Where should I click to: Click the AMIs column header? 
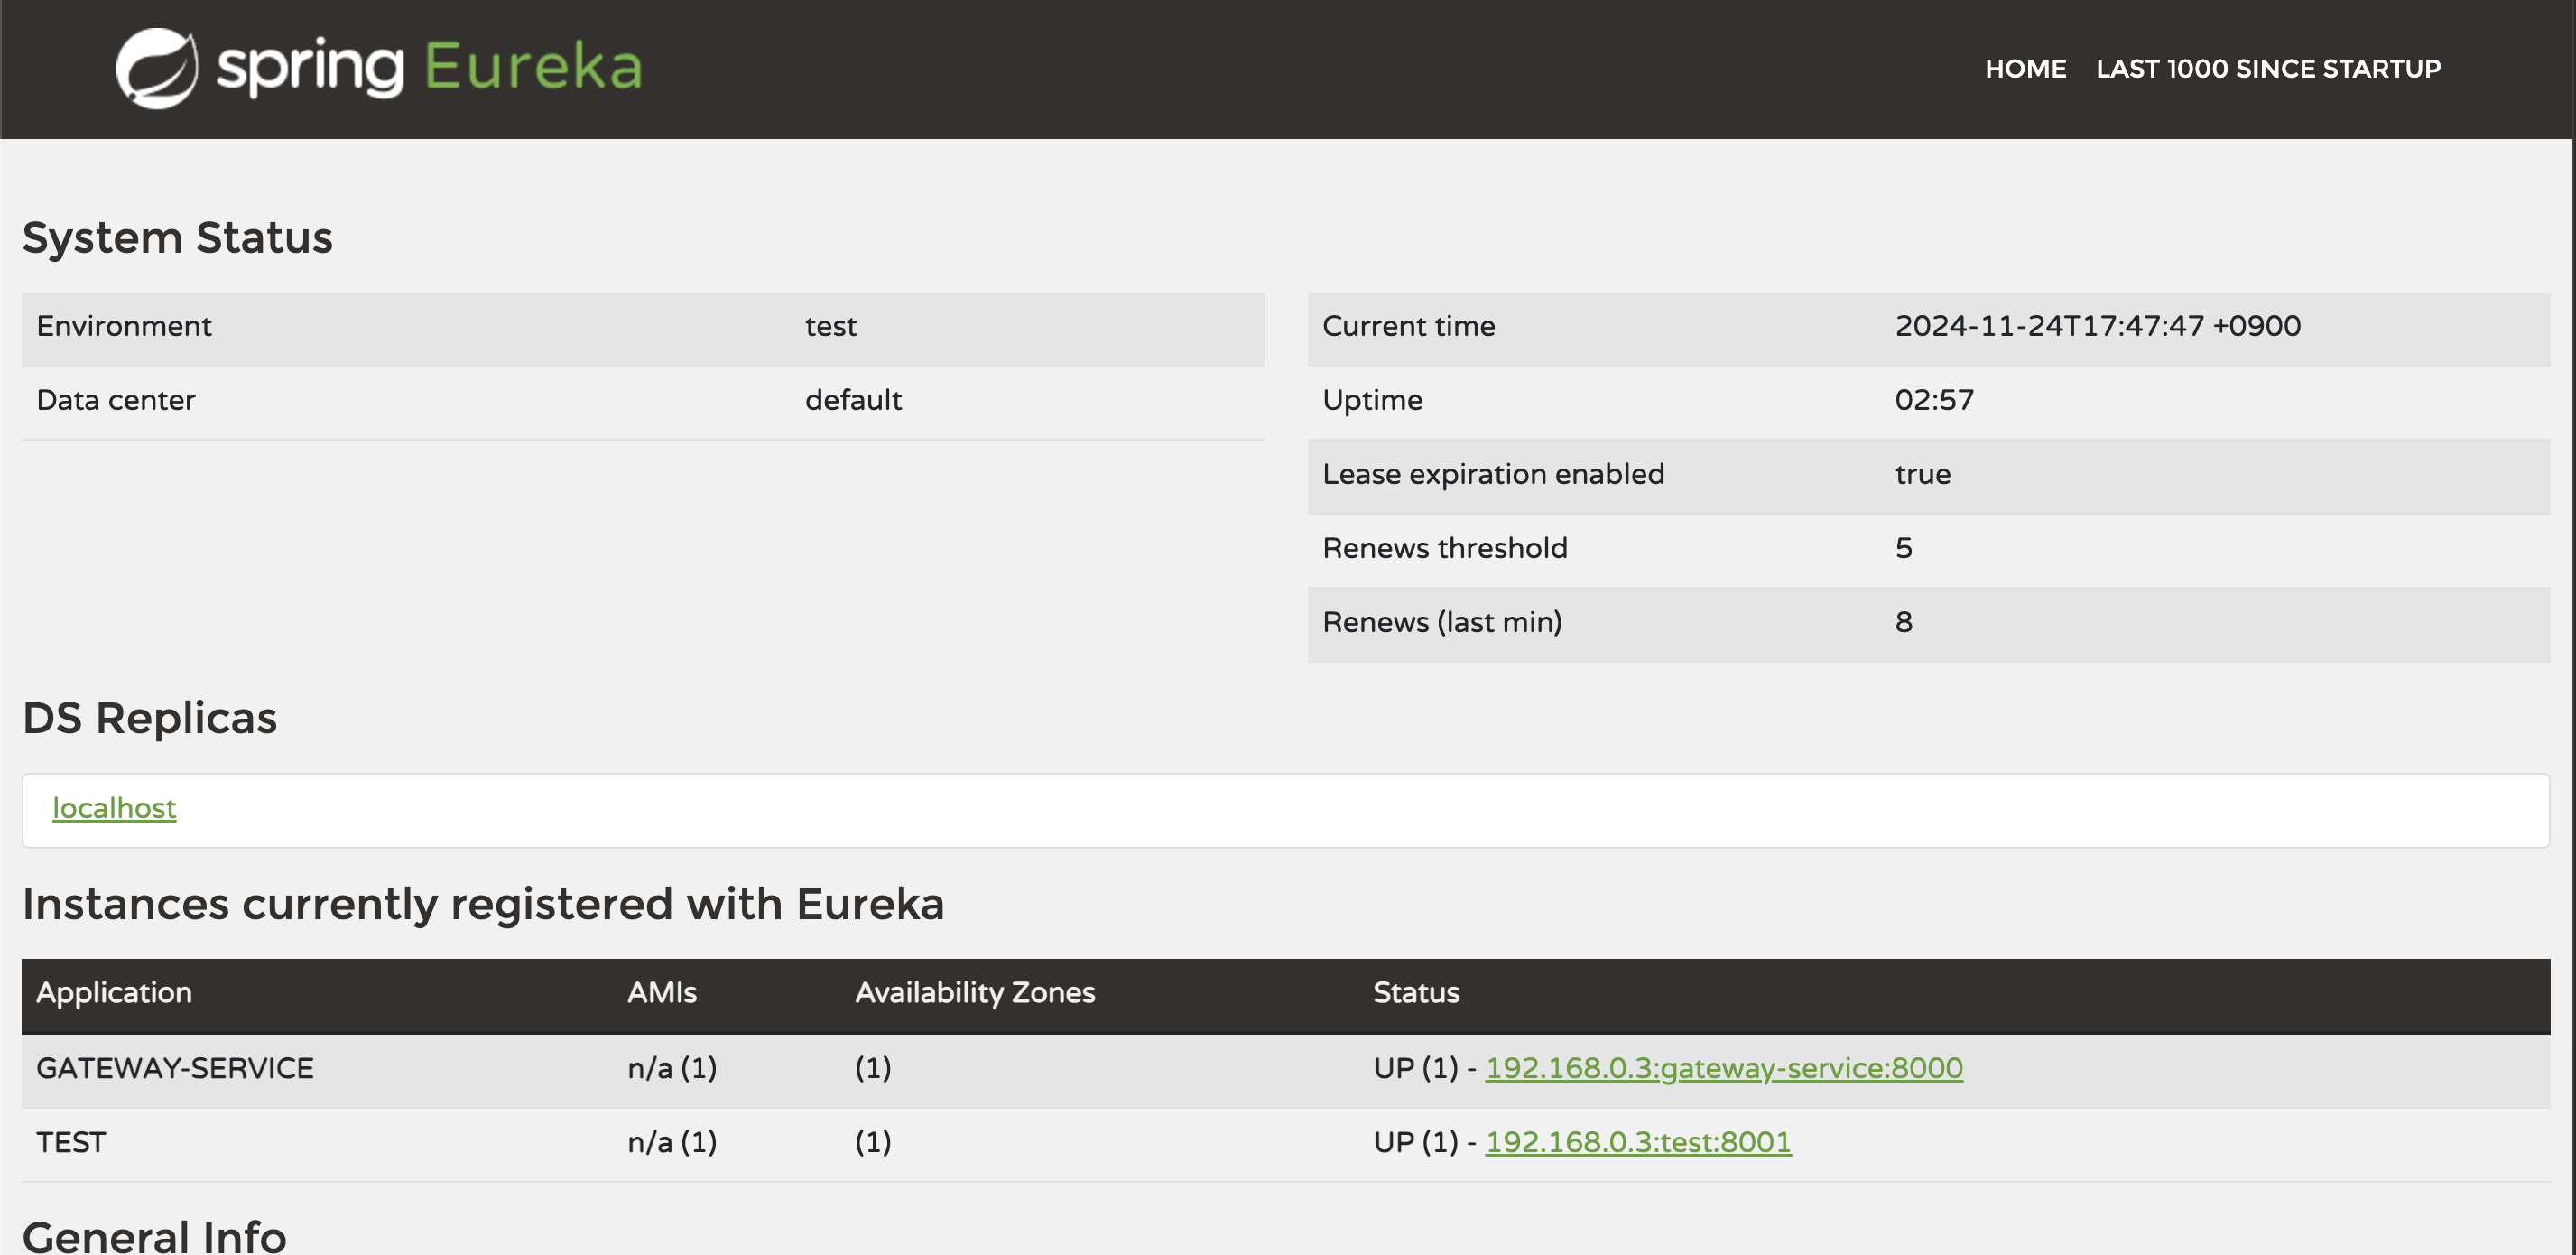662,993
